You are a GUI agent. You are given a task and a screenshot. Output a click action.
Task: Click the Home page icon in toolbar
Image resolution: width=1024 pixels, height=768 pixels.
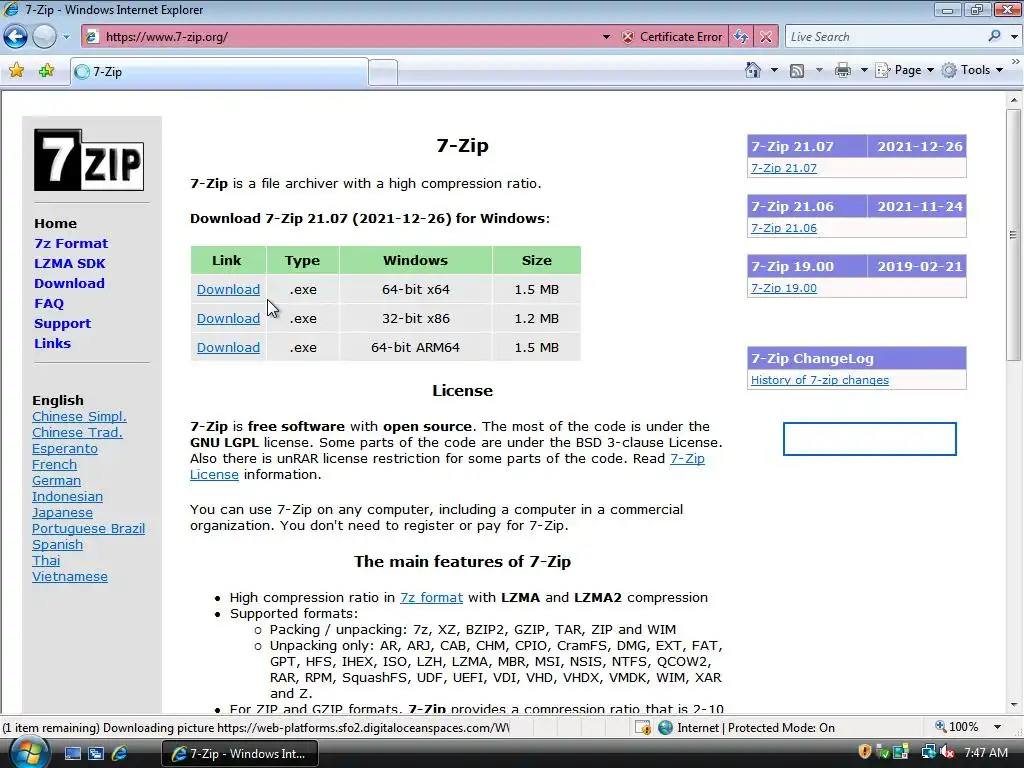tap(753, 70)
